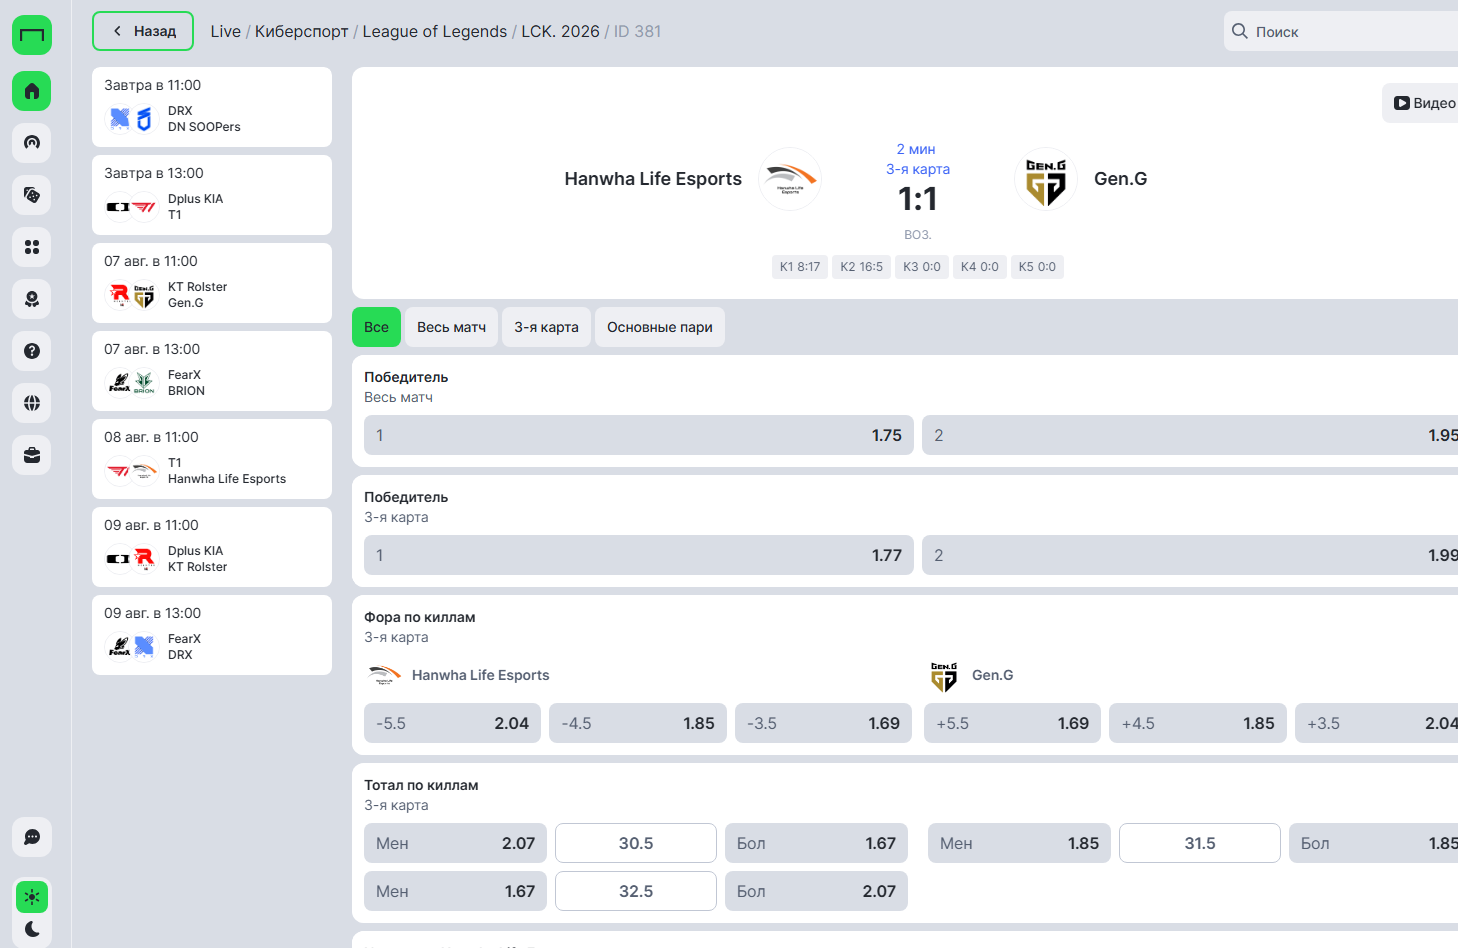
Task: Select the 3-я карта tab
Action: point(546,327)
